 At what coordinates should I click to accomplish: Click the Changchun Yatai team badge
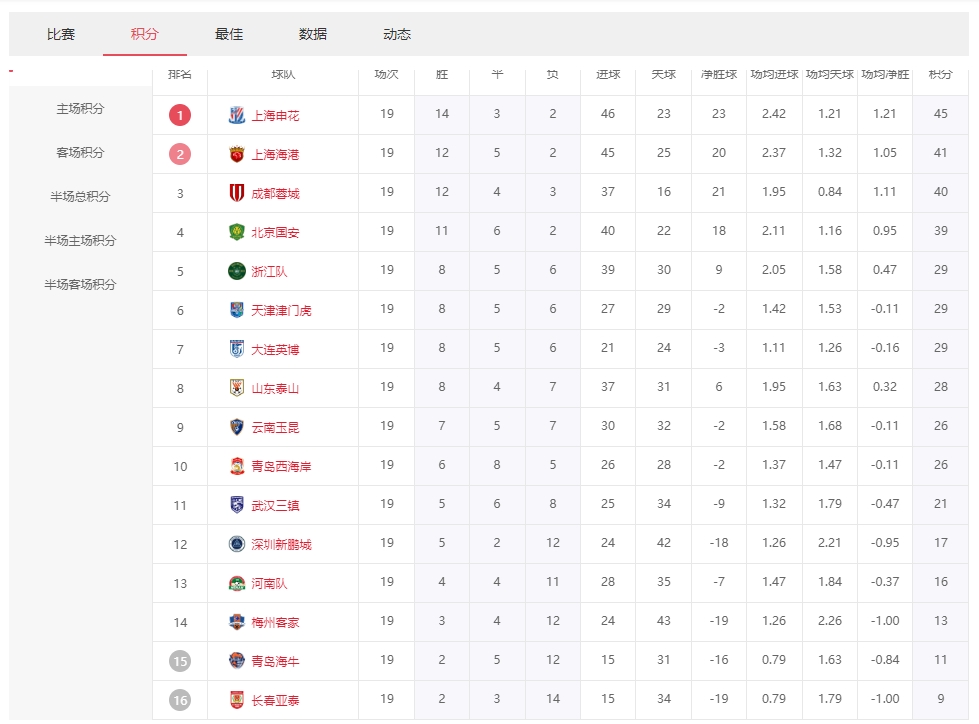click(x=237, y=700)
